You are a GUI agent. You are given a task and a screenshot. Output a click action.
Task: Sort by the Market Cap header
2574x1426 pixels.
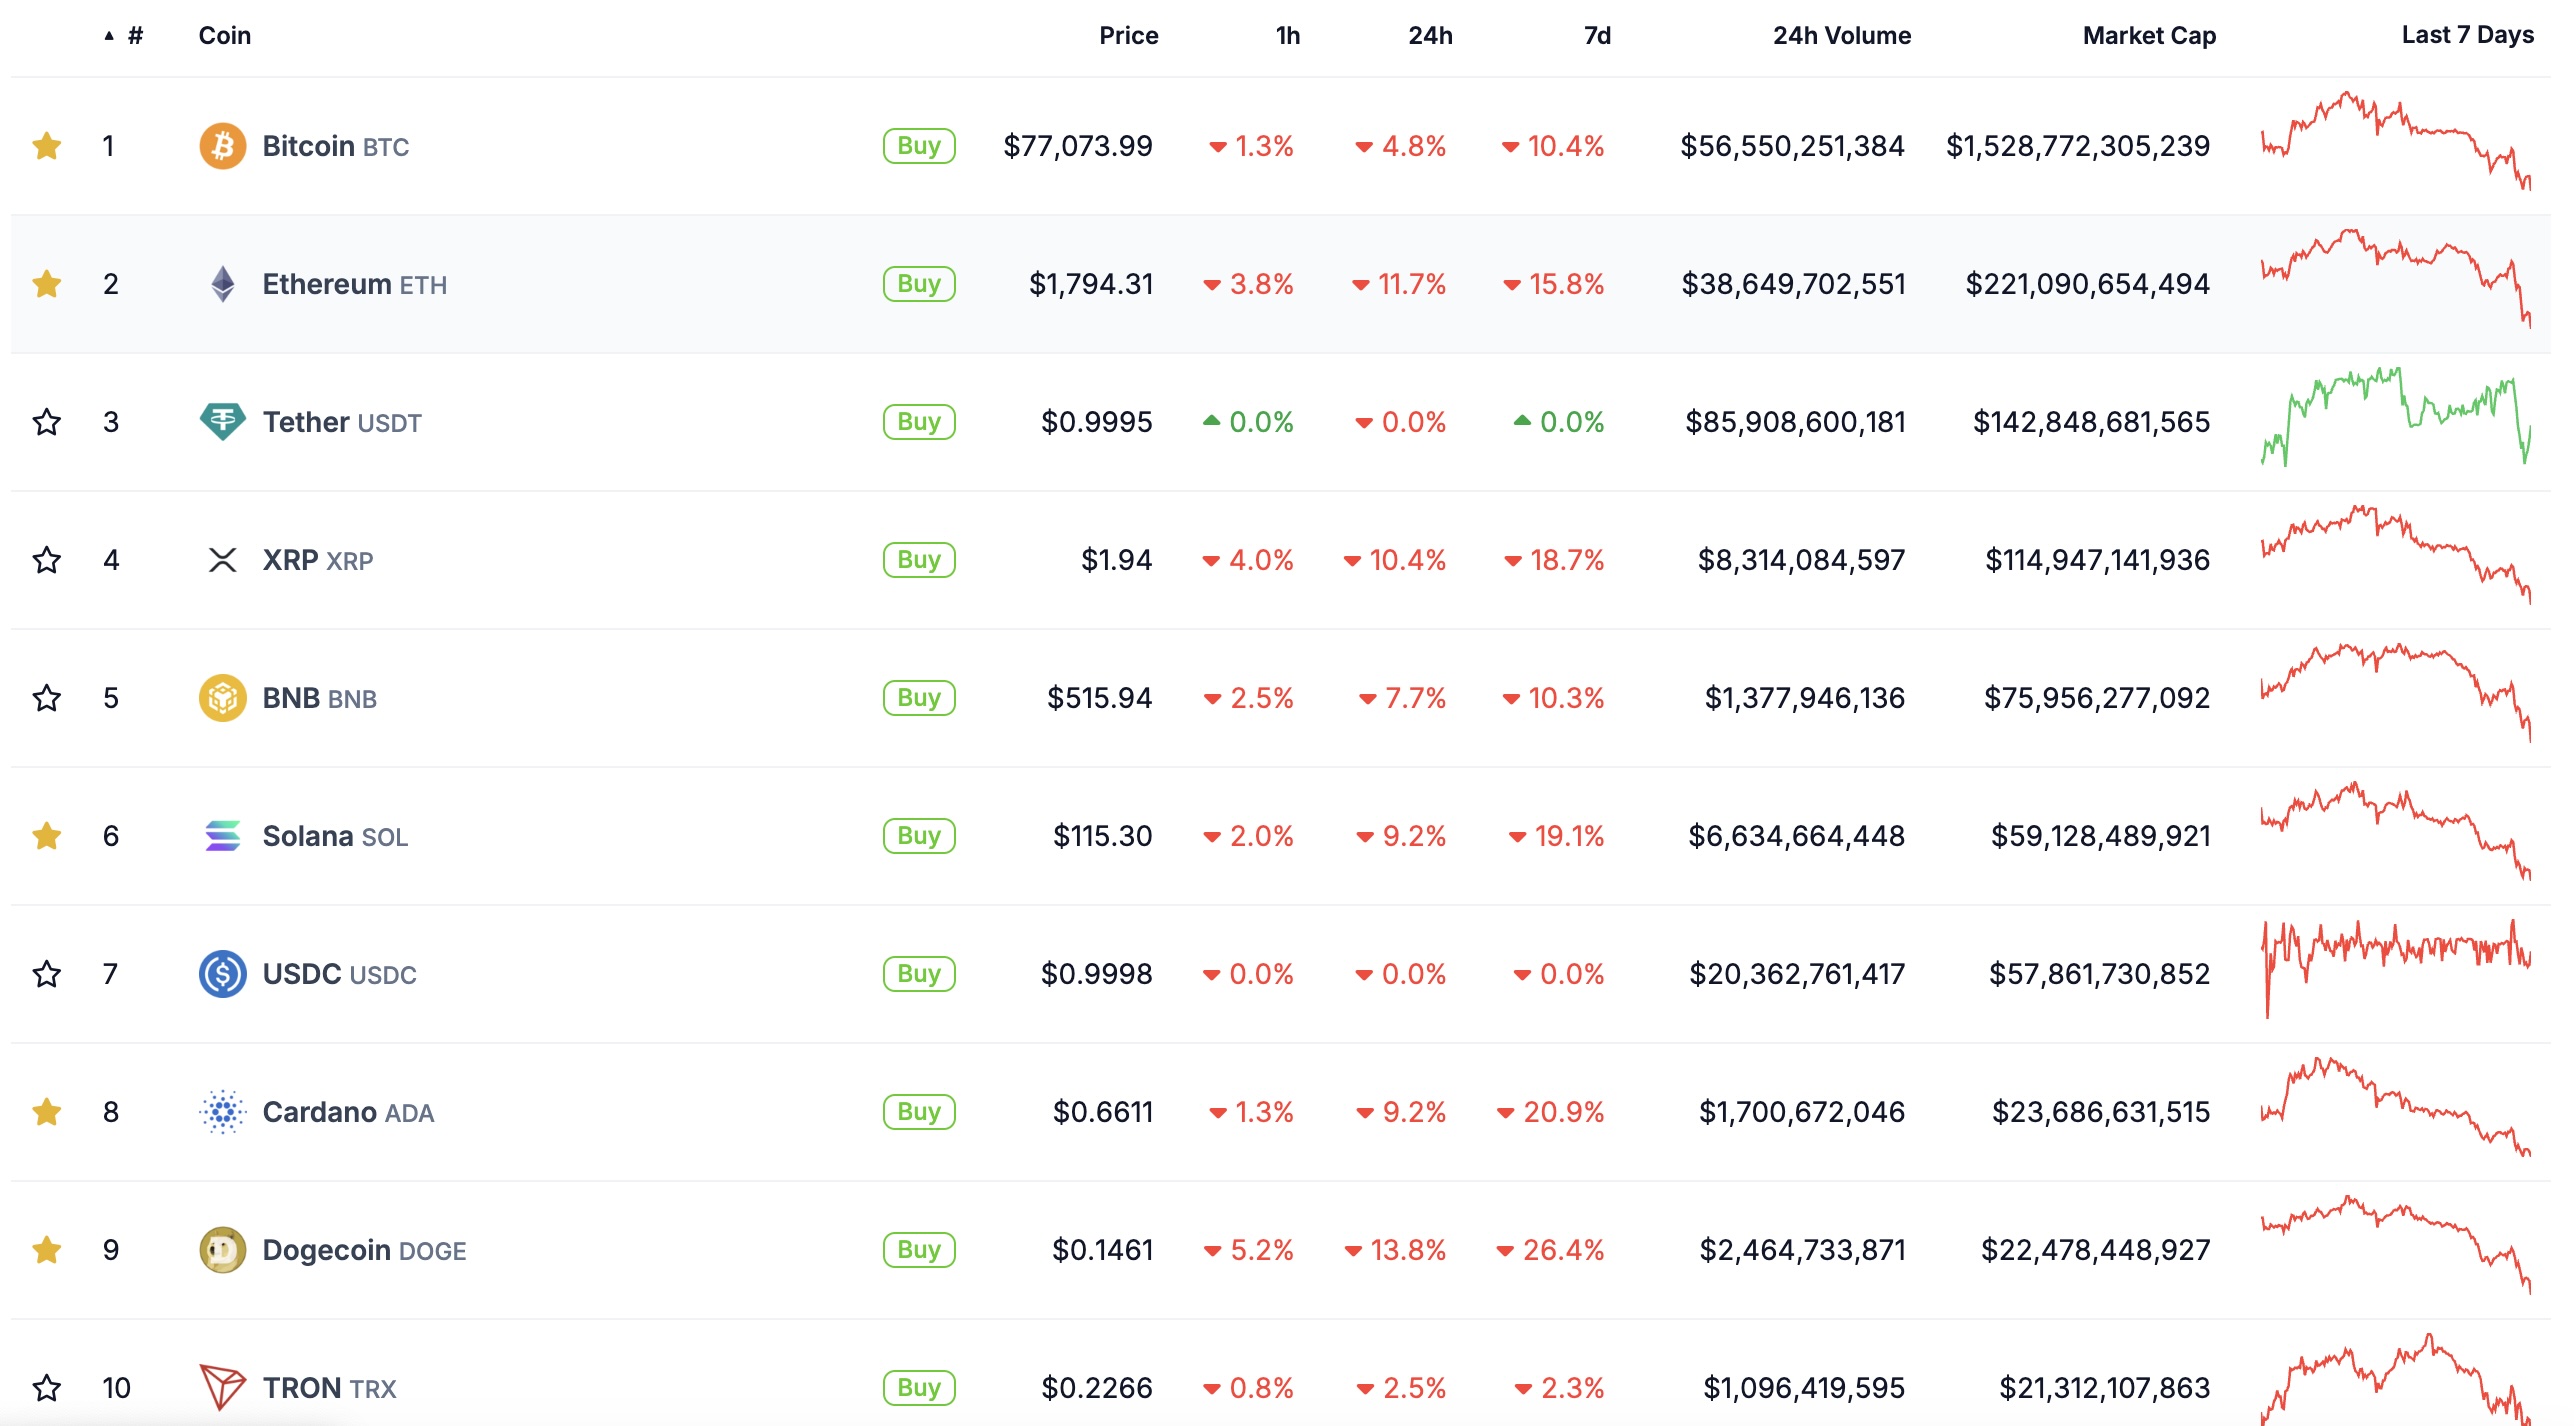[x=2149, y=36]
